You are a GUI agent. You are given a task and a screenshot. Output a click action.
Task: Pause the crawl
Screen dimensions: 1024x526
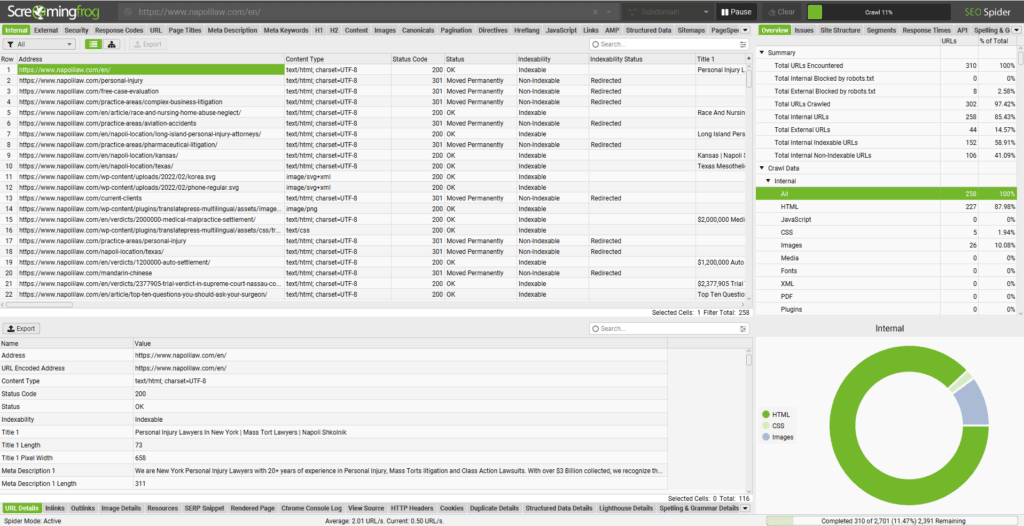(x=735, y=12)
